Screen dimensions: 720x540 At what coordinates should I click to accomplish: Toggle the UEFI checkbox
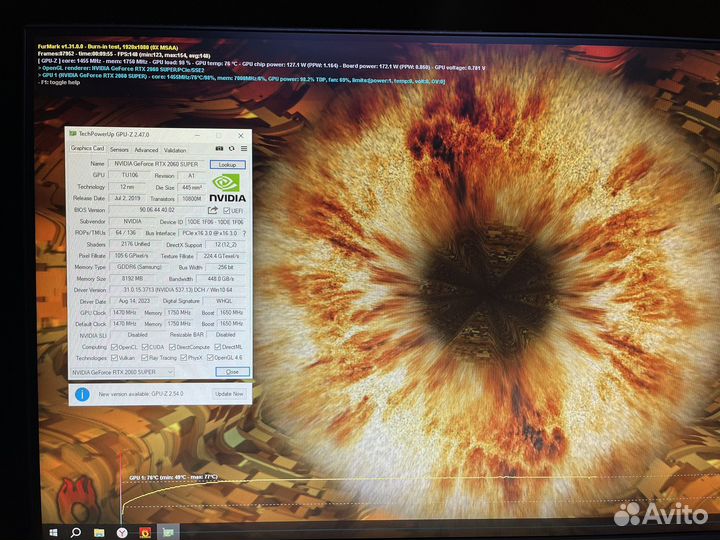point(226,211)
